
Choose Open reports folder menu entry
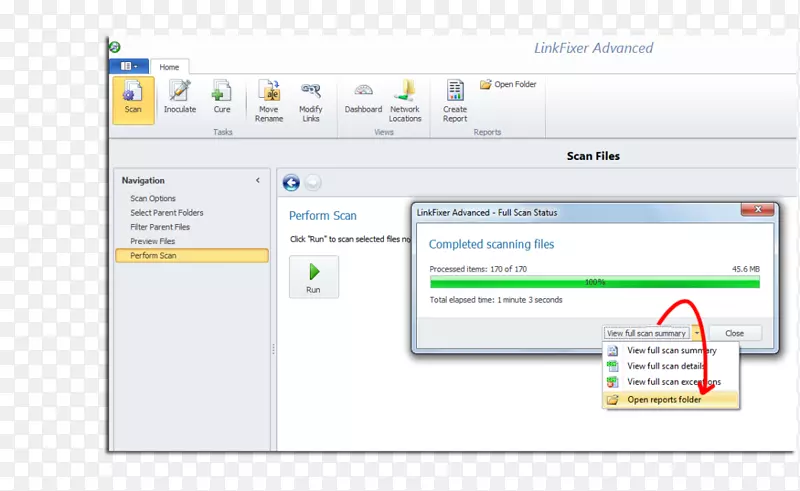pyautogui.click(x=671, y=400)
